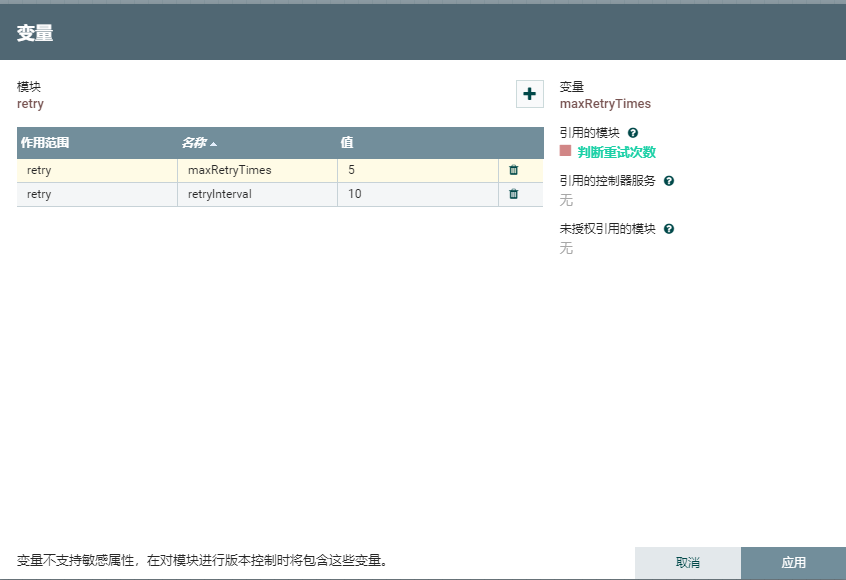Screen dimensions: 846x580
Task: Click red stopped status icon beside 判断重试次数
Action: point(565,151)
